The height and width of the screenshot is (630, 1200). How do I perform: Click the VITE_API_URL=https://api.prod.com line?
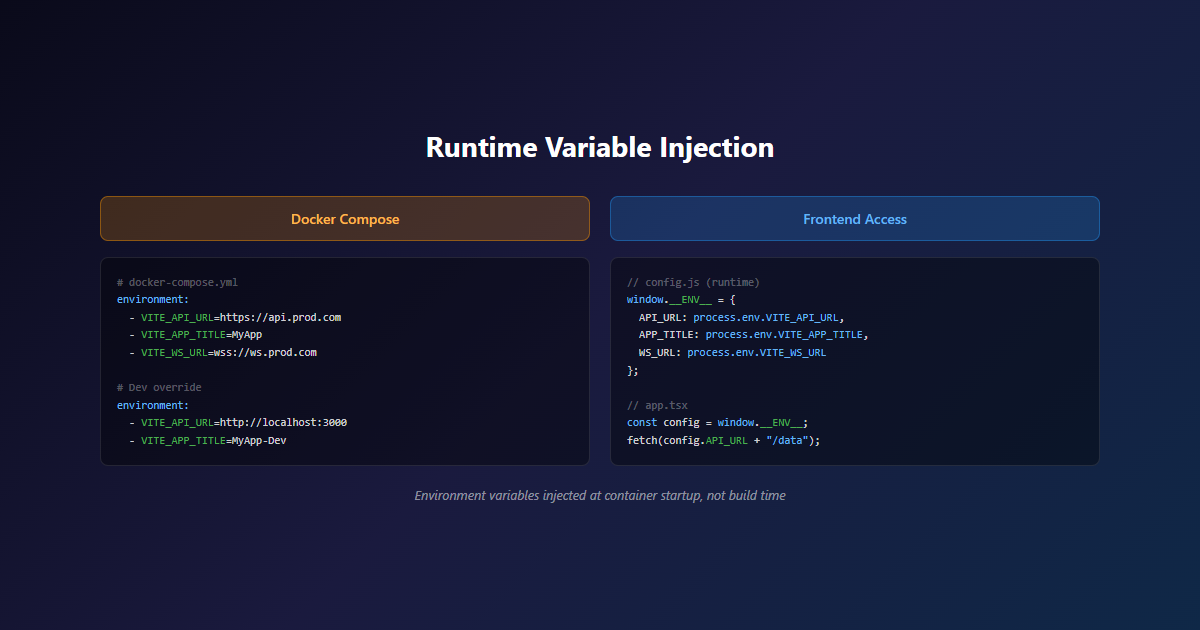235,318
